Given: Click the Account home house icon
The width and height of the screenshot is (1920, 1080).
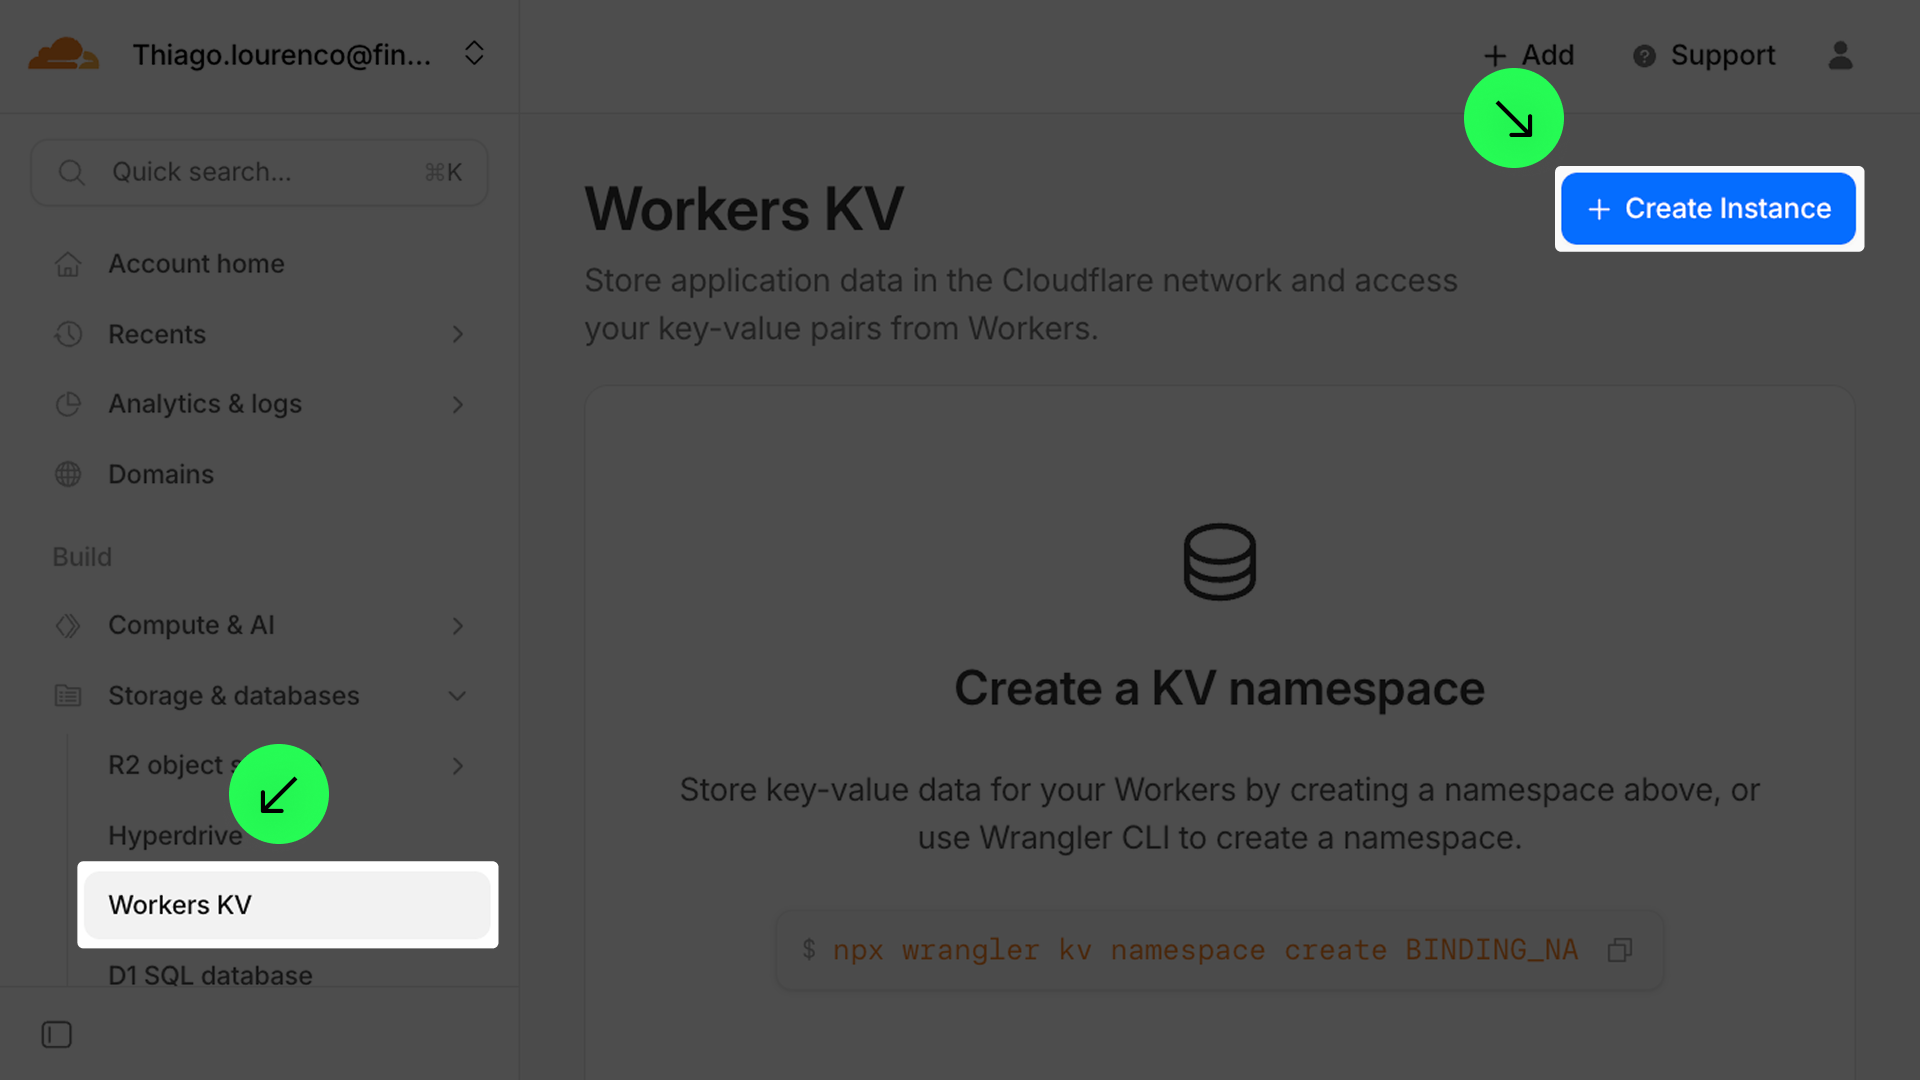Looking at the screenshot, I should coord(68,264).
